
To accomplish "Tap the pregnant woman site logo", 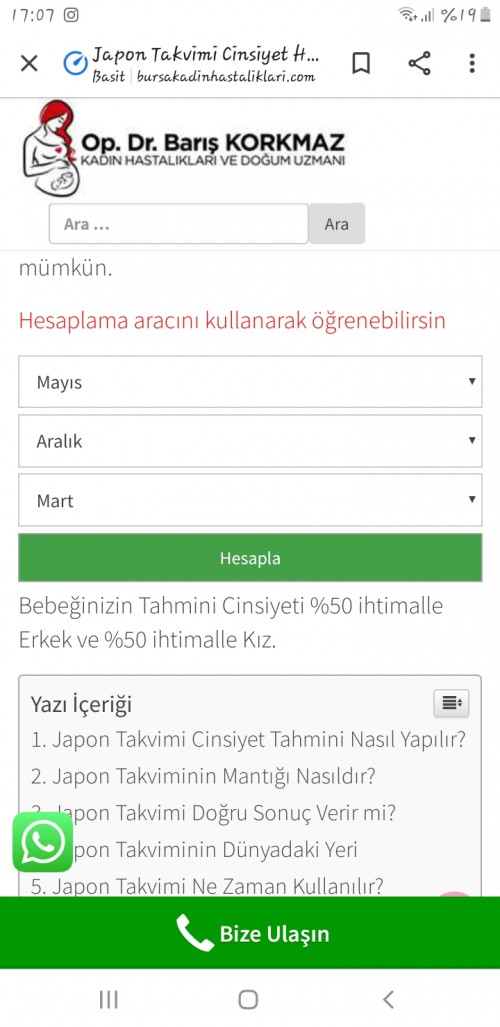I will pos(51,148).
